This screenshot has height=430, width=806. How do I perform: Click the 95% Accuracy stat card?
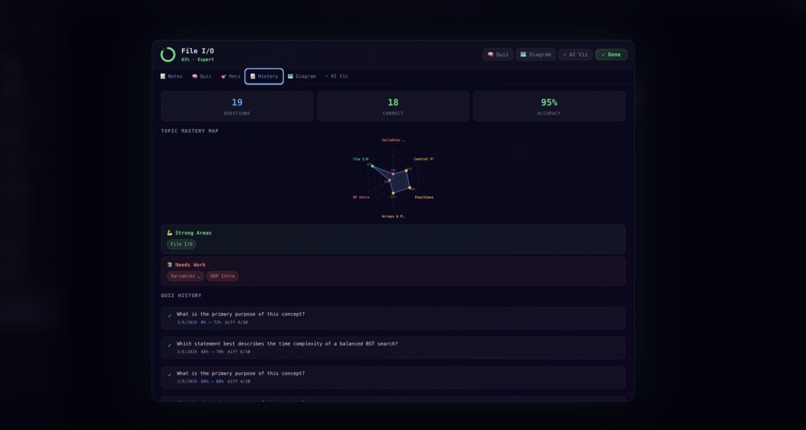tap(549, 106)
